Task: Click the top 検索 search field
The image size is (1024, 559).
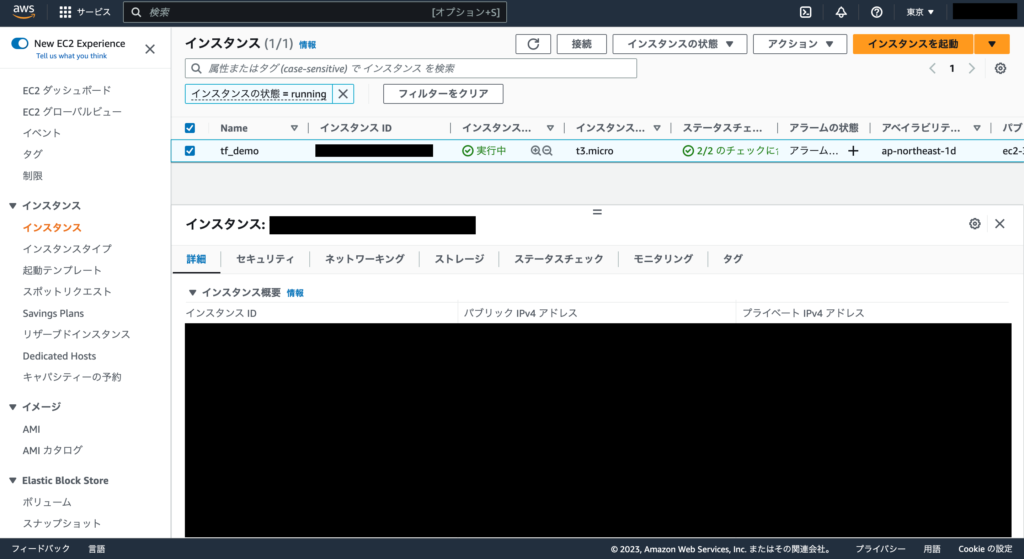Action: point(315,12)
